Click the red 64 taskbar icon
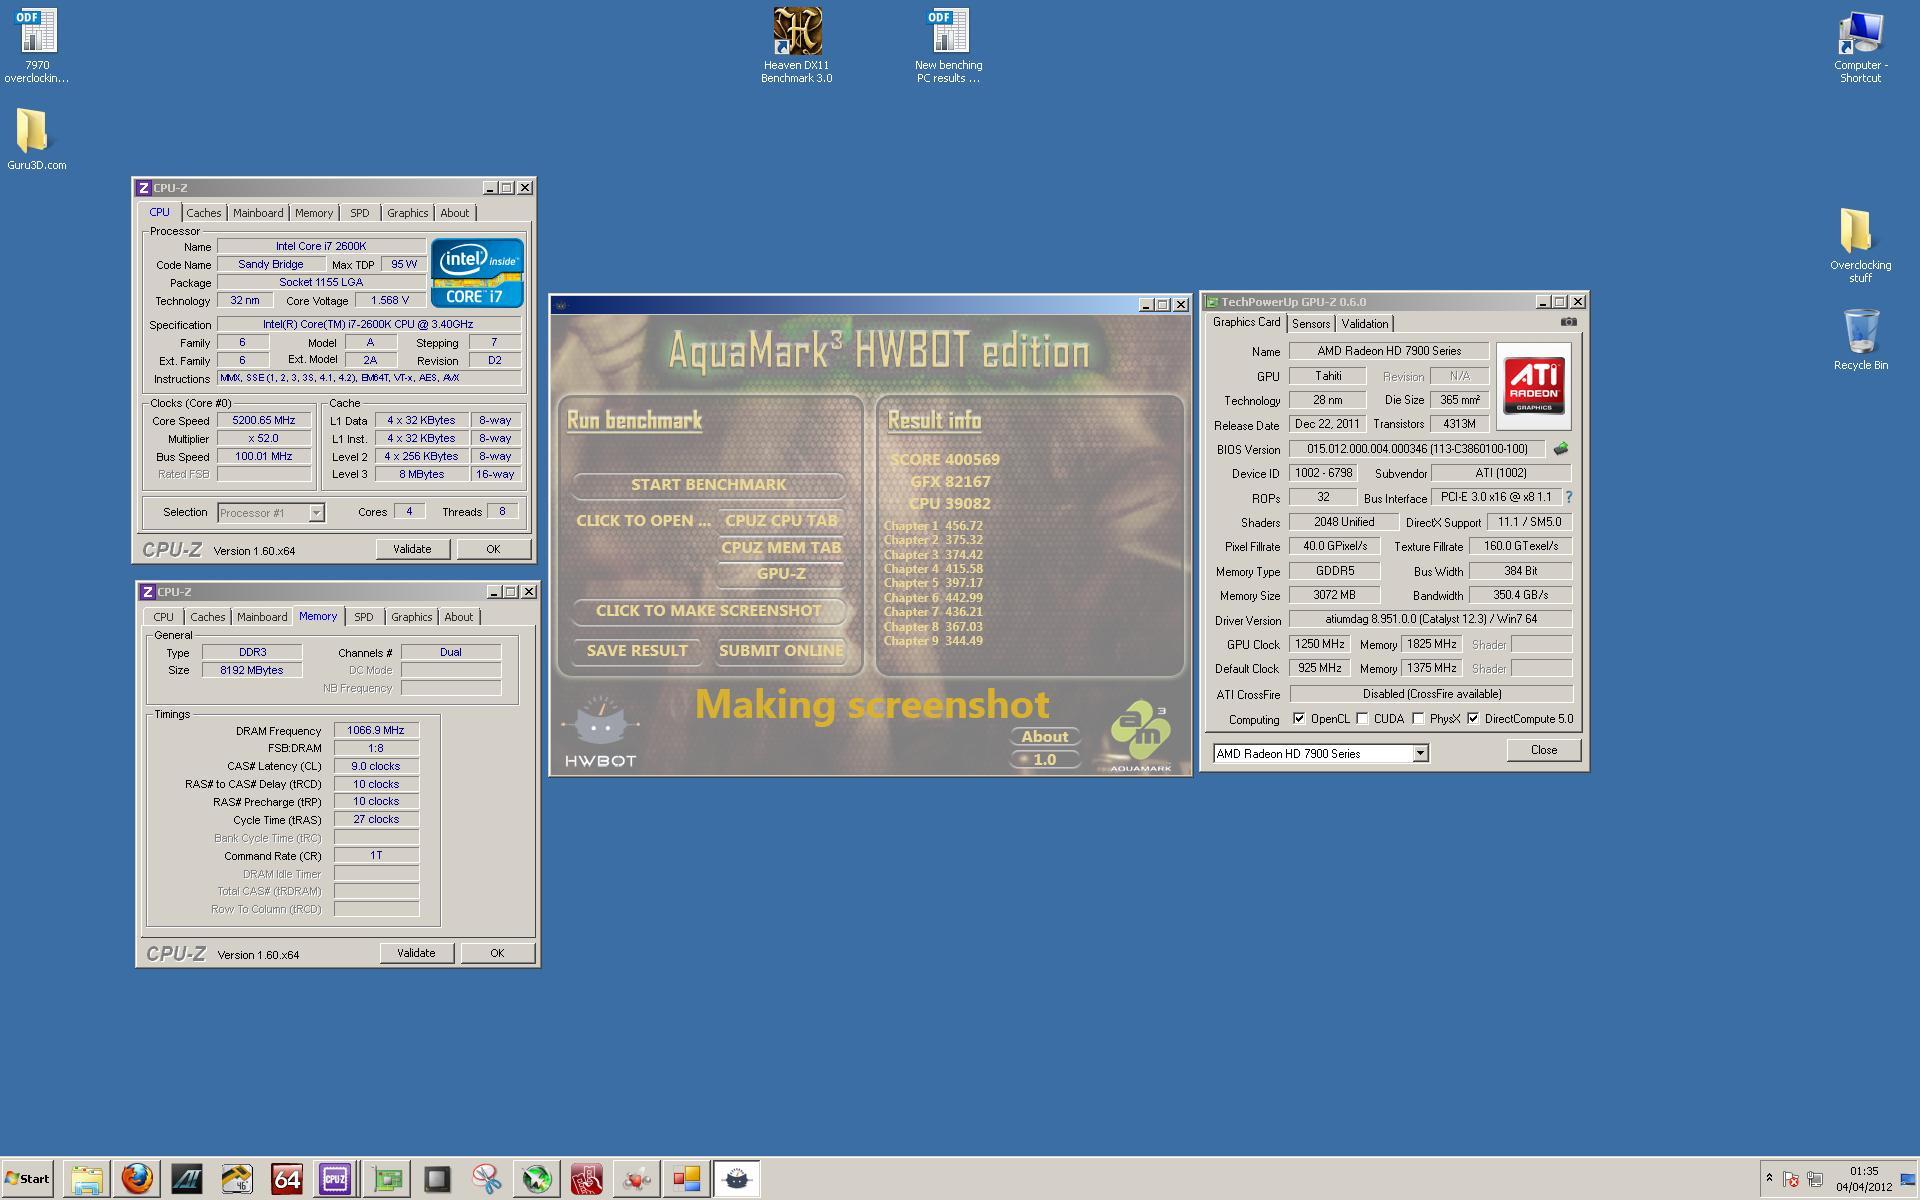The image size is (1920, 1200). (287, 1179)
